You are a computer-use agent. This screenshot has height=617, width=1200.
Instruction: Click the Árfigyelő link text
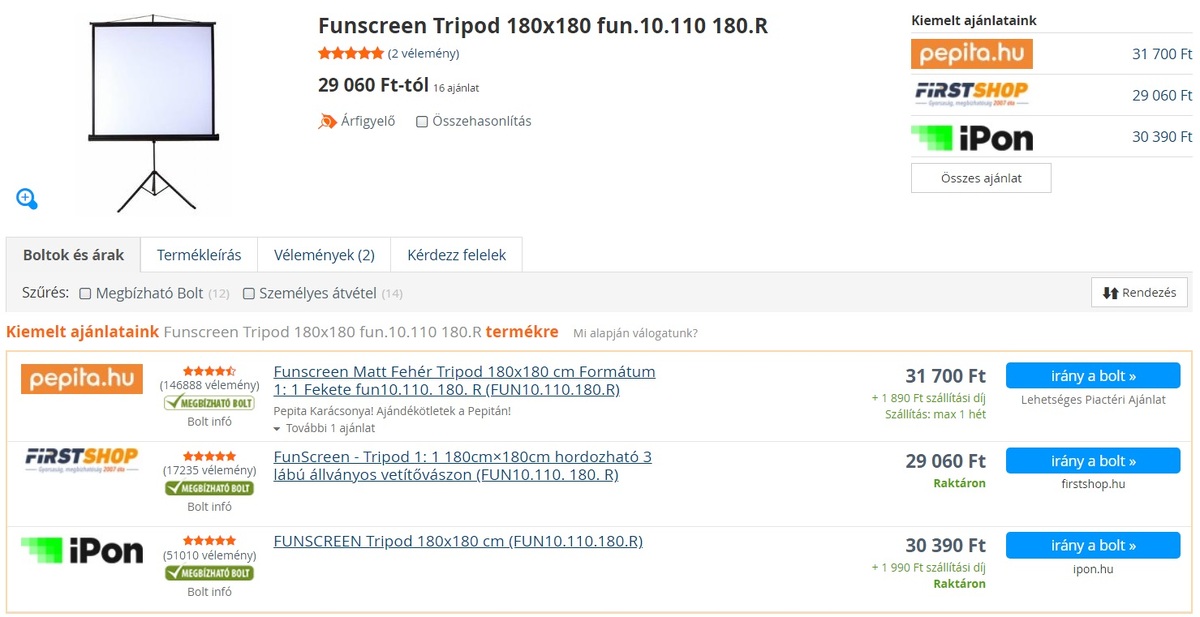click(368, 121)
